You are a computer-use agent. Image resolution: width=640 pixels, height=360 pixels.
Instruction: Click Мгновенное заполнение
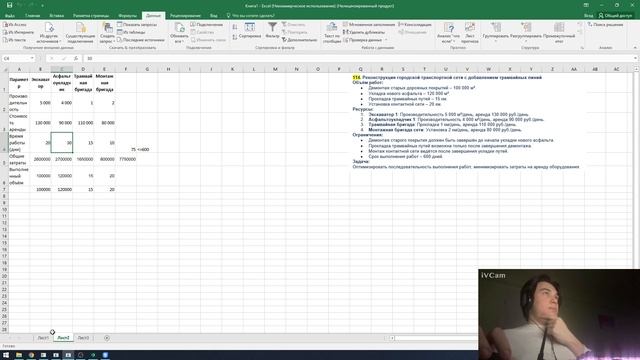coord(369,24)
